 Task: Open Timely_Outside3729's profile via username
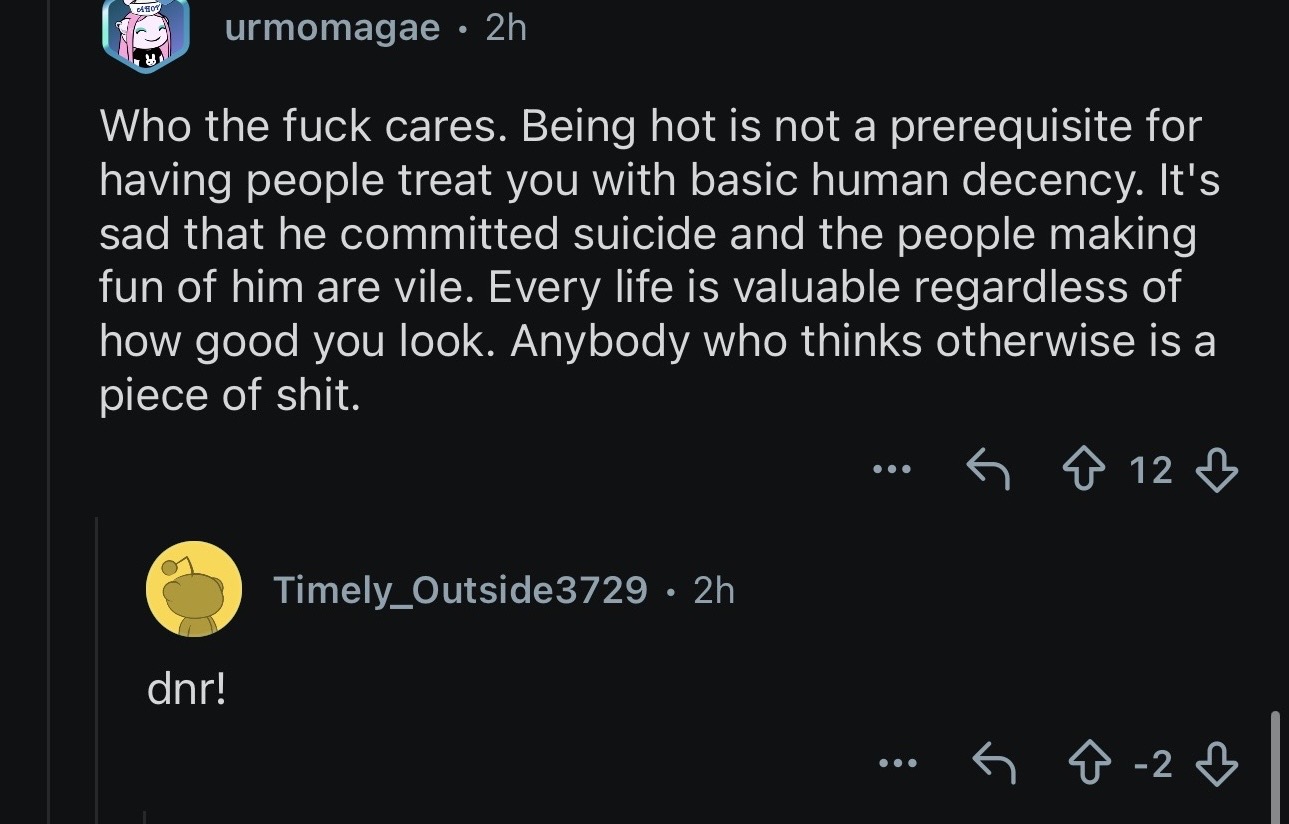[x=460, y=590]
